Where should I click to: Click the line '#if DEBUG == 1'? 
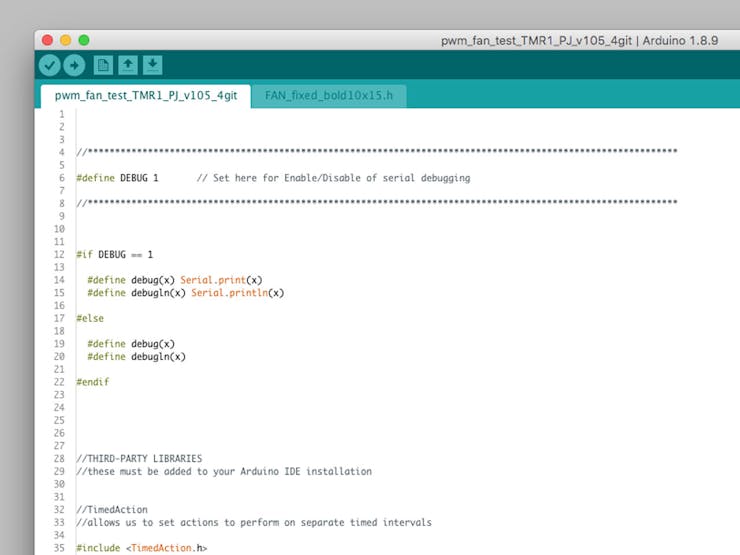[x=115, y=254]
